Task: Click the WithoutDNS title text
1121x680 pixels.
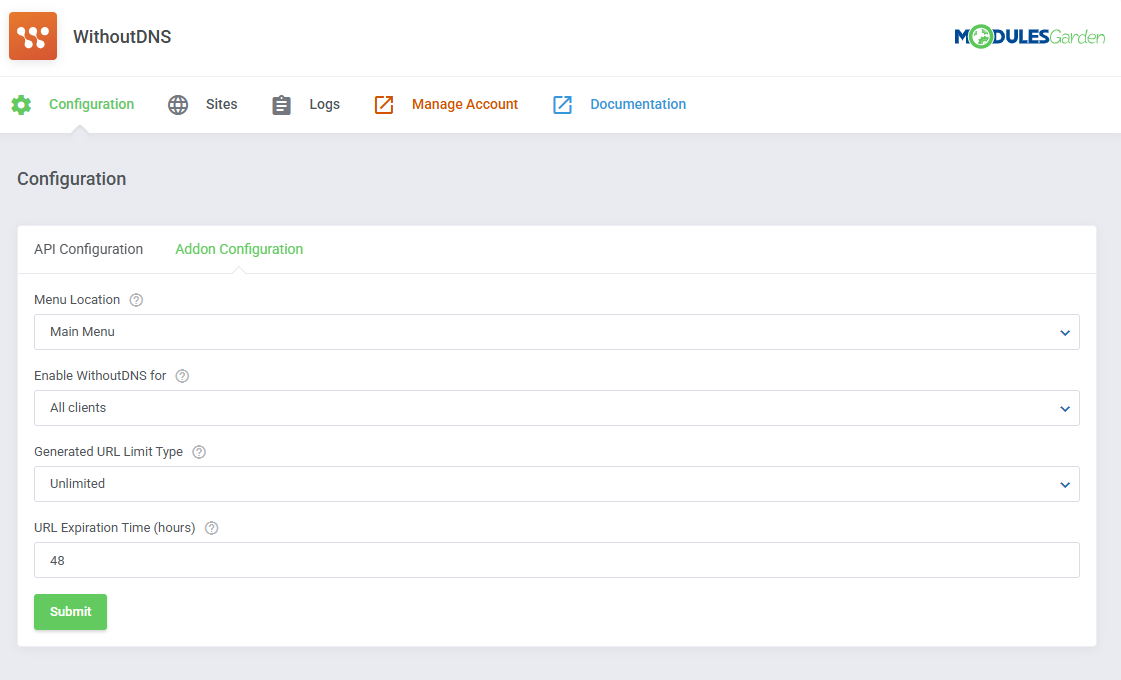Action: pyautogui.click(x=122, y=36)
